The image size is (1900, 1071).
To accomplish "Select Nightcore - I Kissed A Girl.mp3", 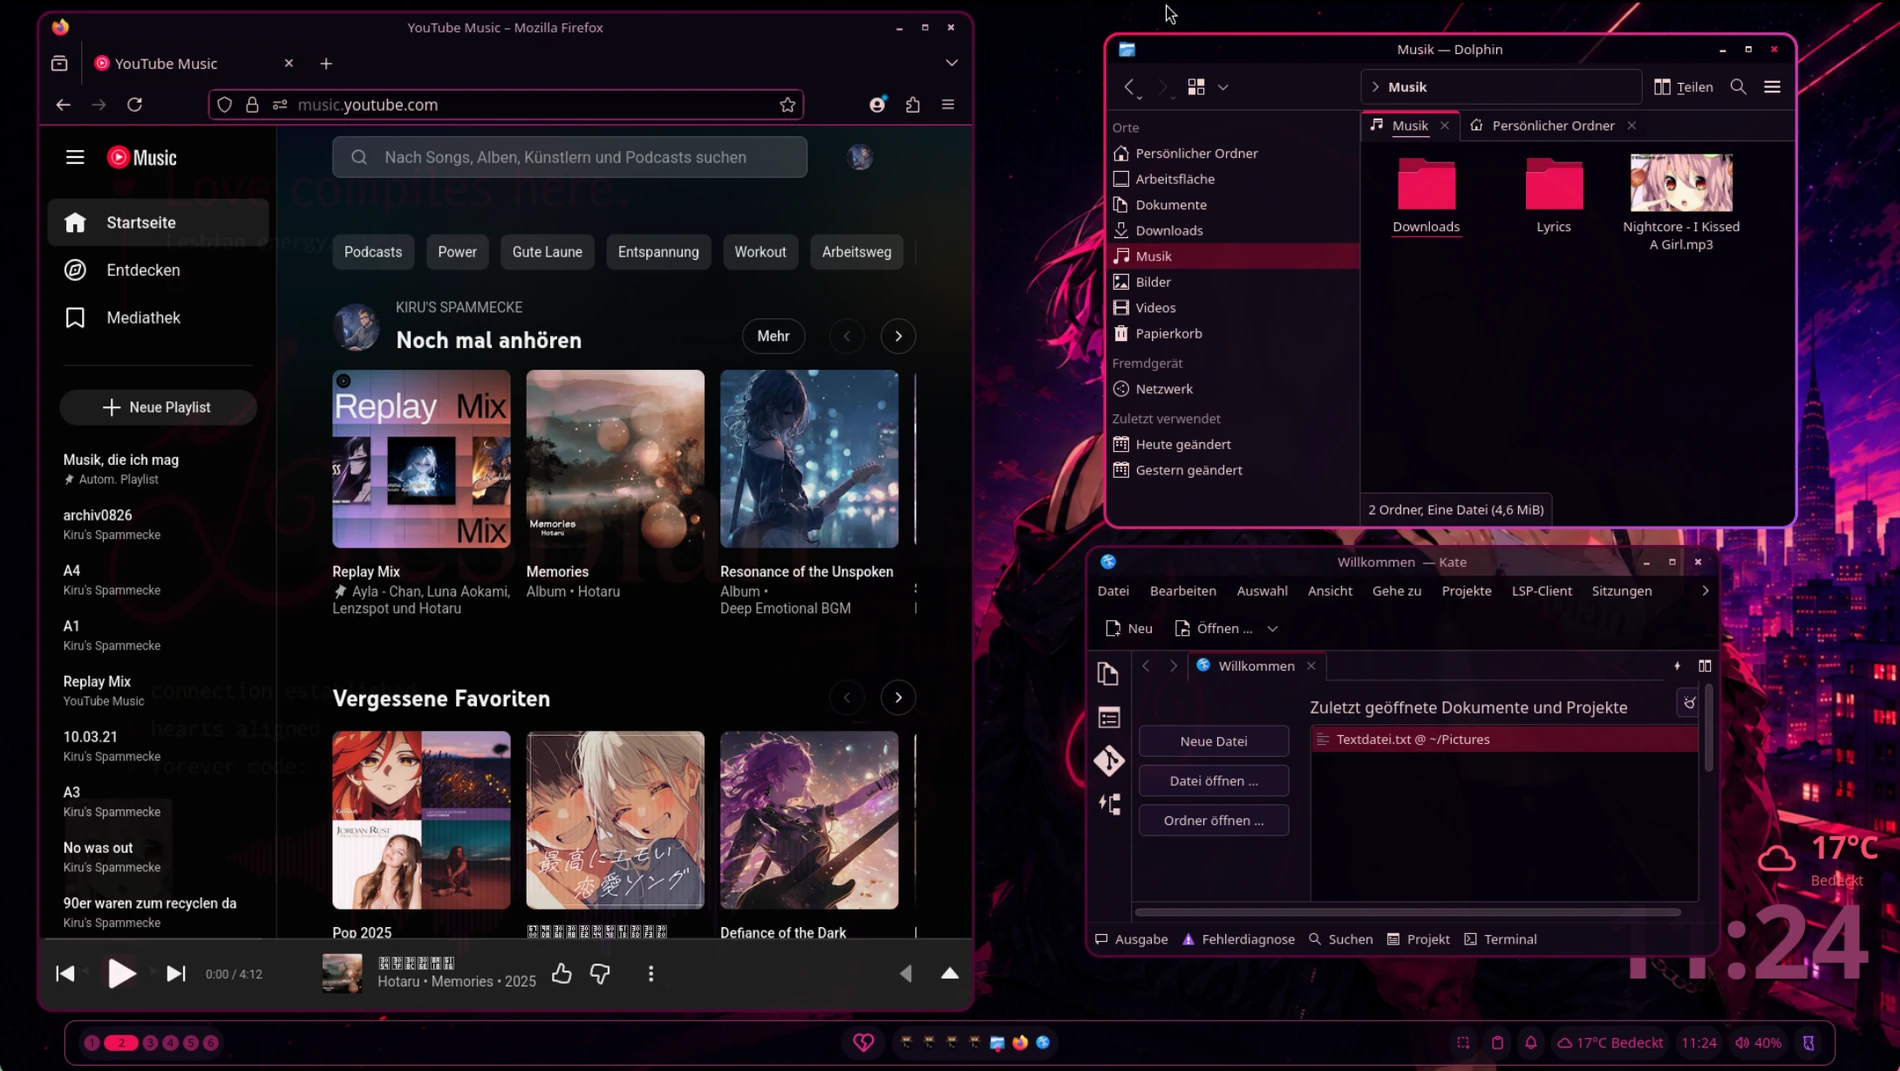I will (1681, 202).
